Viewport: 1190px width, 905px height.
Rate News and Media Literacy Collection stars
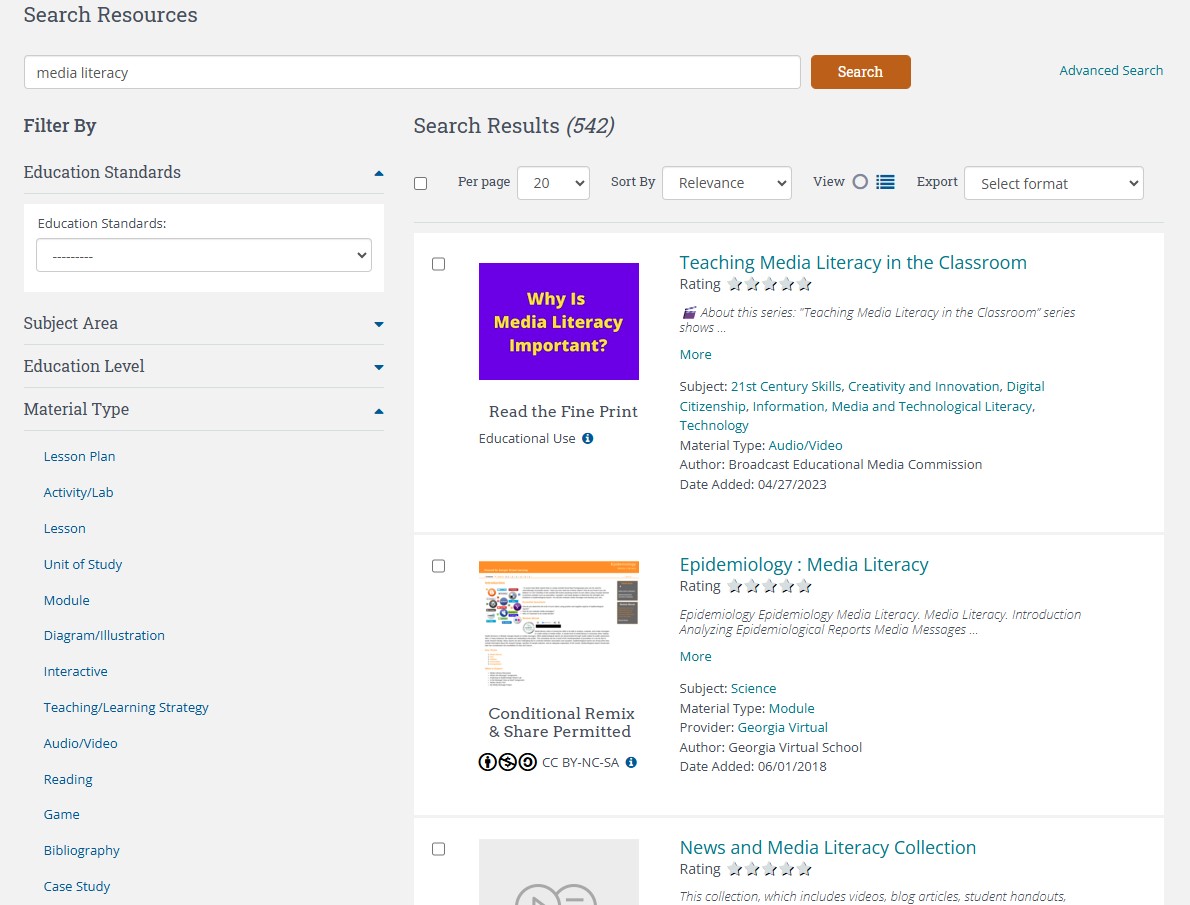pyautogui.click(x=770, y=869)
